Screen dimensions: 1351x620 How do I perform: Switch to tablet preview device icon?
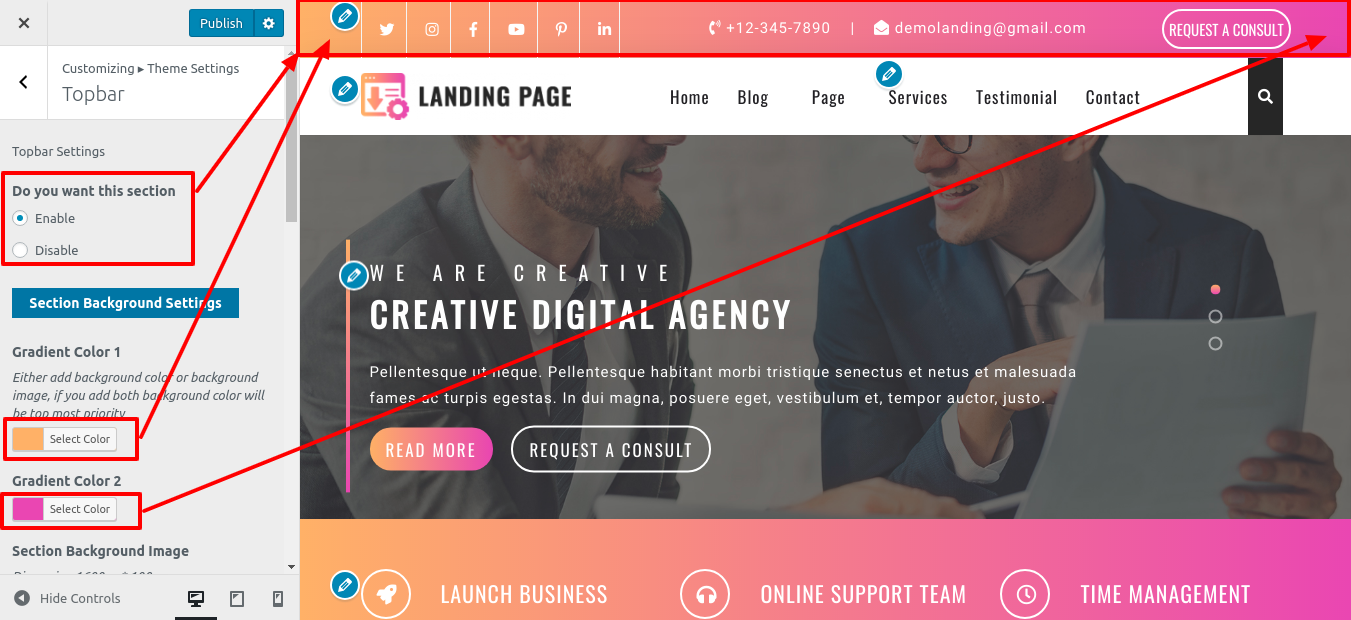[237, 599]
